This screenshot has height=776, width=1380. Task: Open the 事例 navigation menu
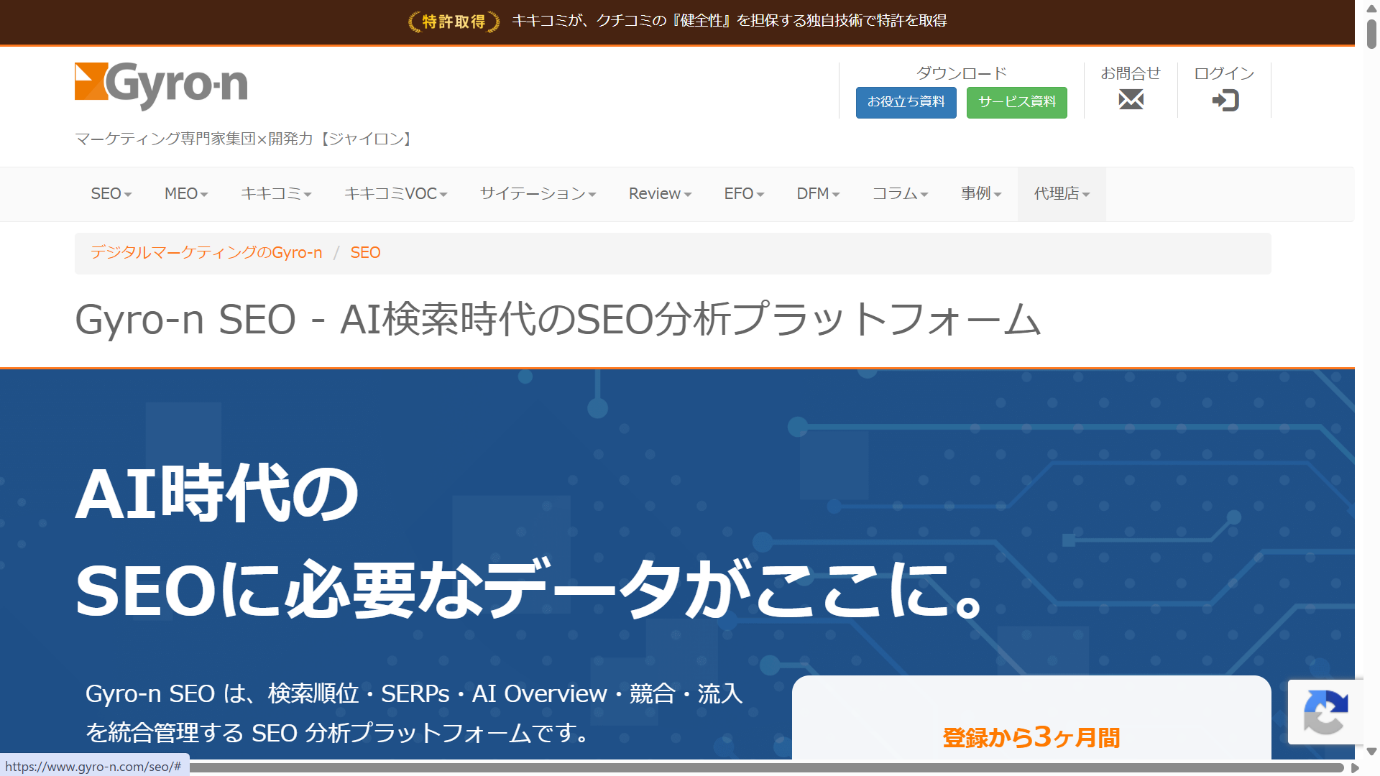tap(981, 194)
